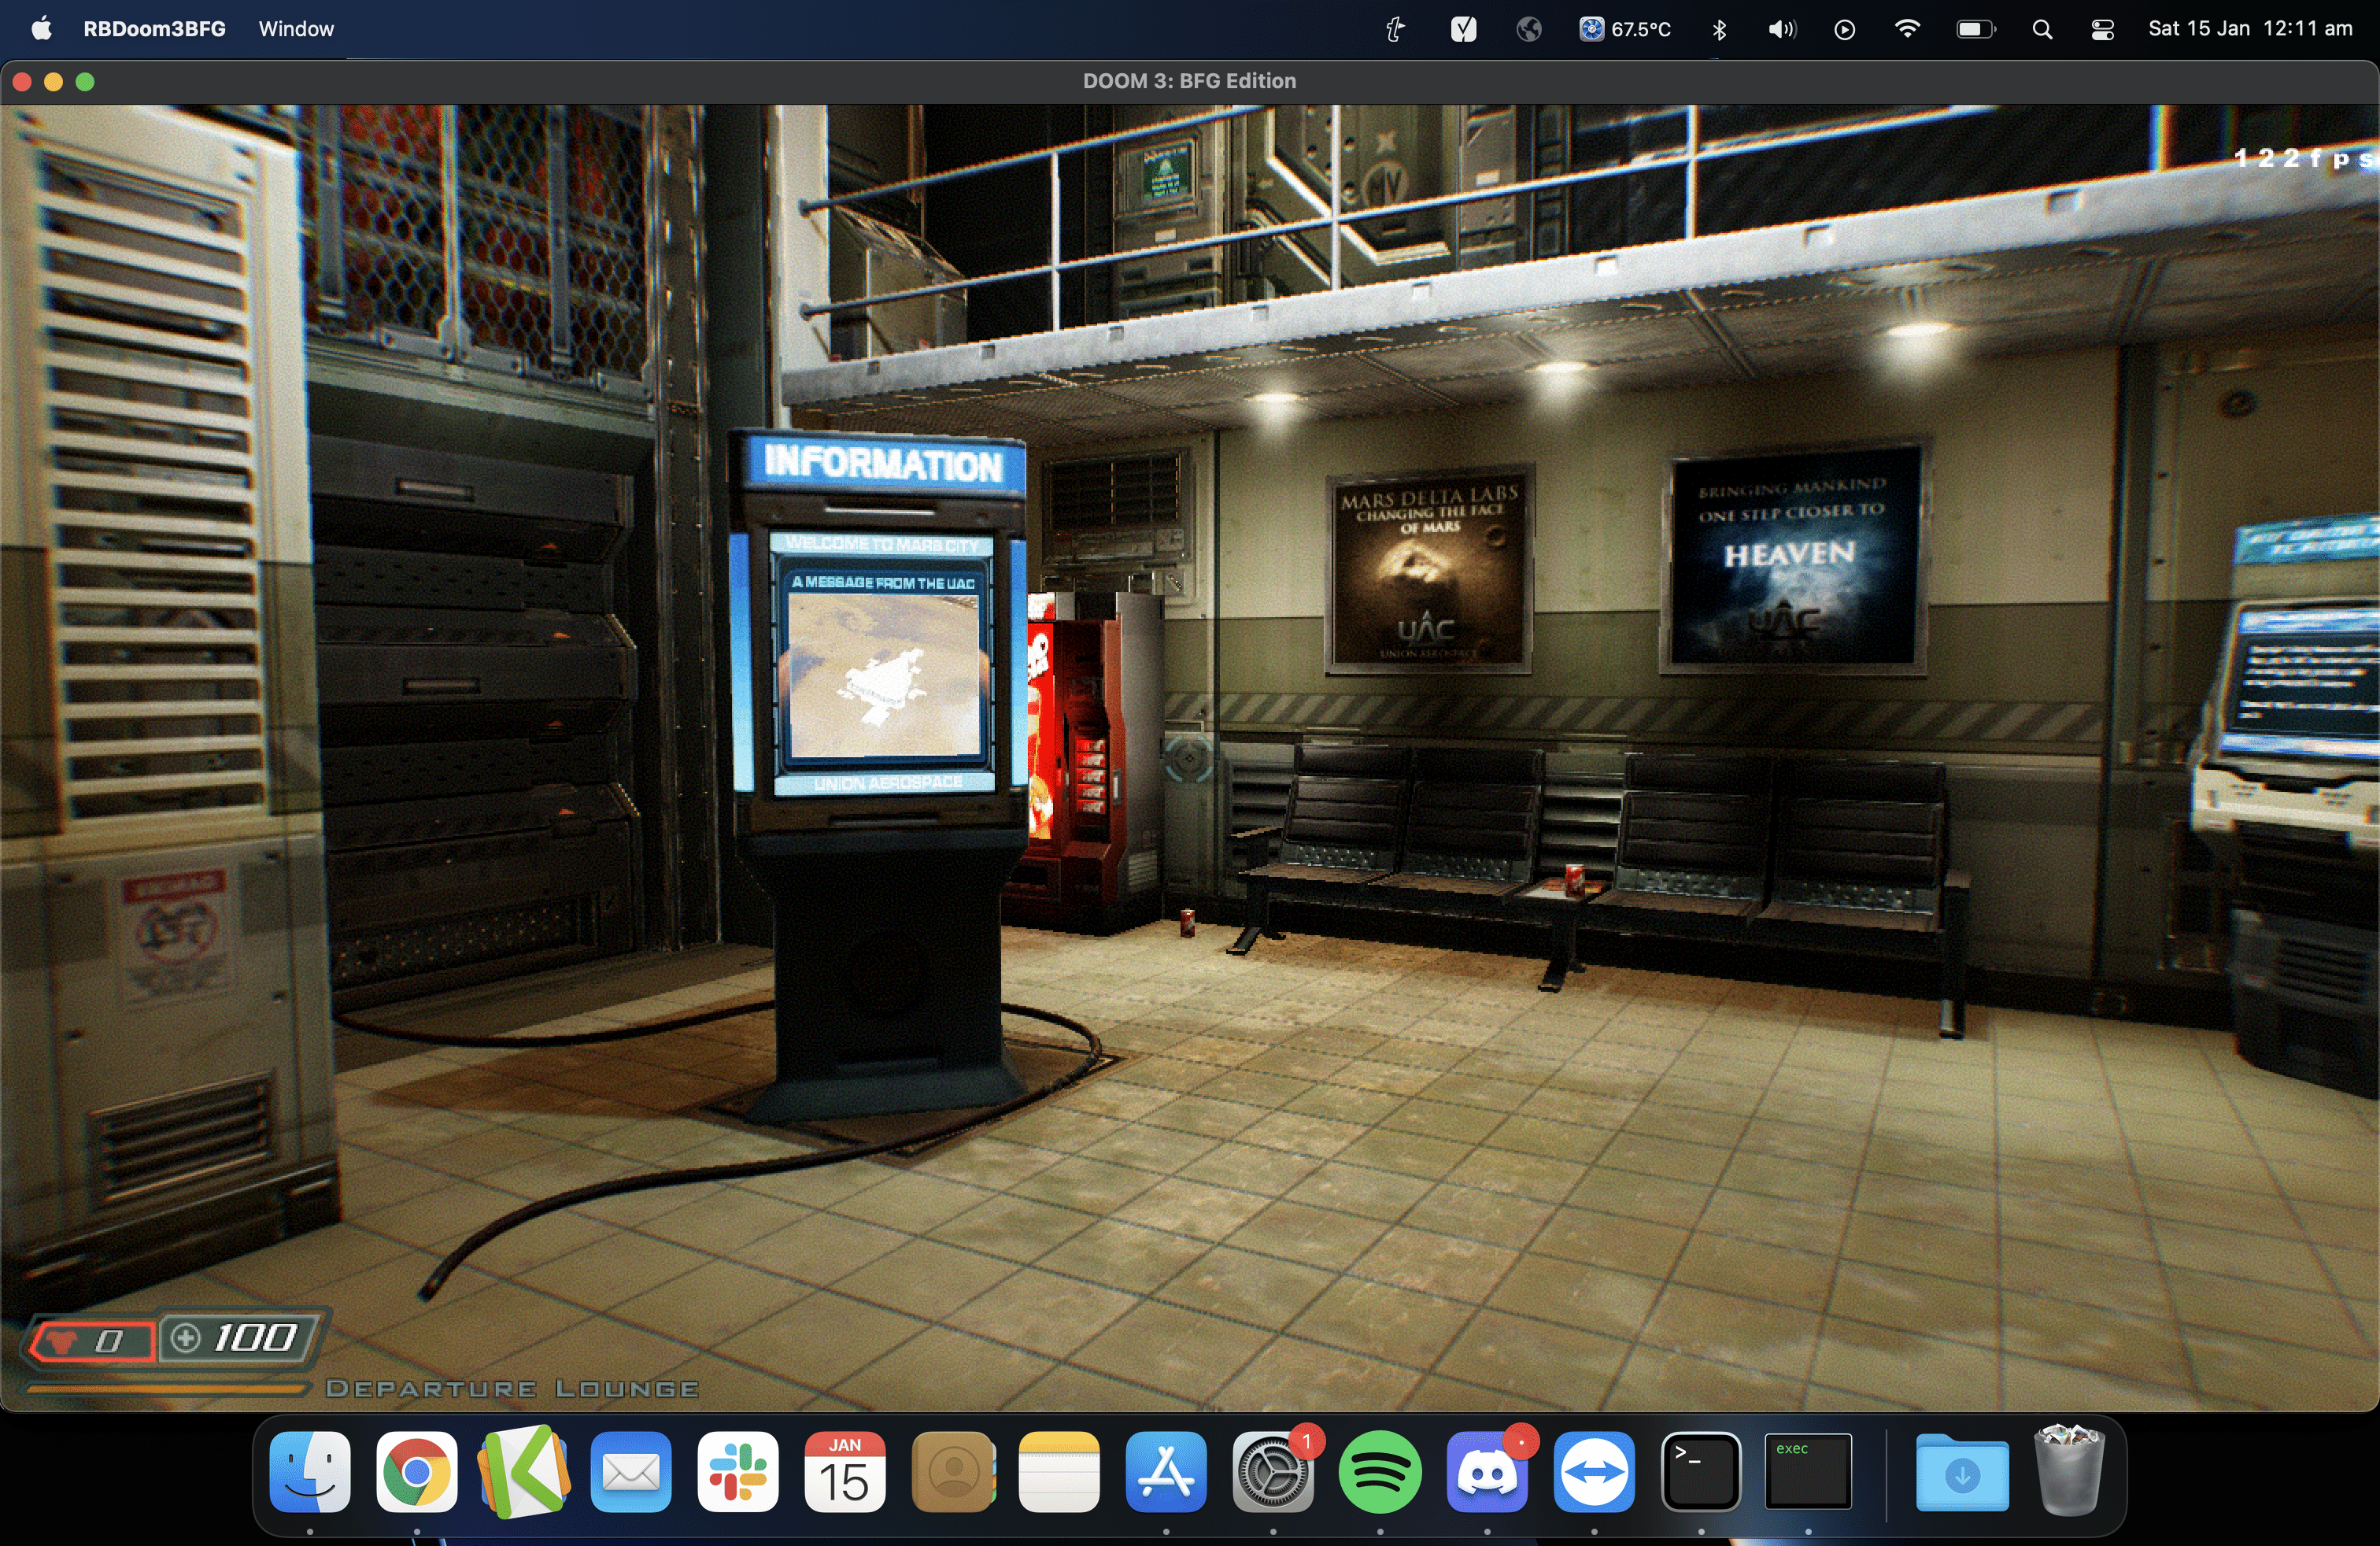This screenshot has height=1546, width=2380.
Task: Open Discord from the Dock
Action: 1488,1472
